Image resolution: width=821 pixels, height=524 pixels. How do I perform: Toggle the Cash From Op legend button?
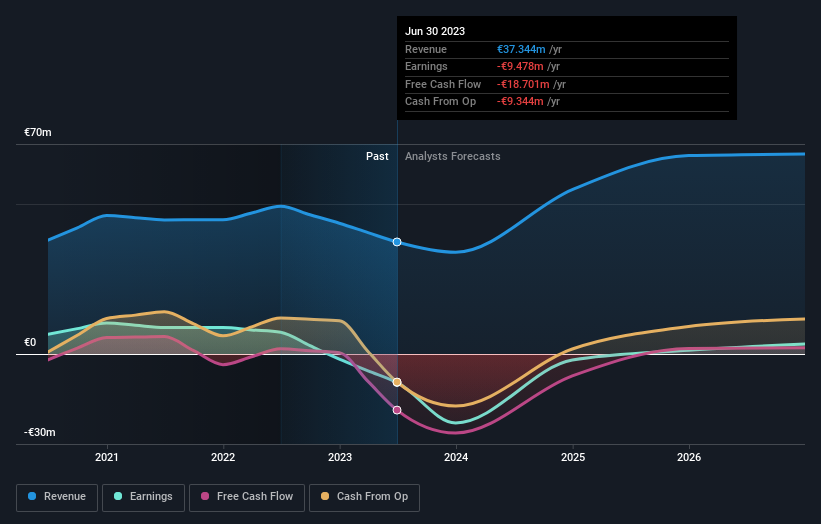(x=364, y=497)
